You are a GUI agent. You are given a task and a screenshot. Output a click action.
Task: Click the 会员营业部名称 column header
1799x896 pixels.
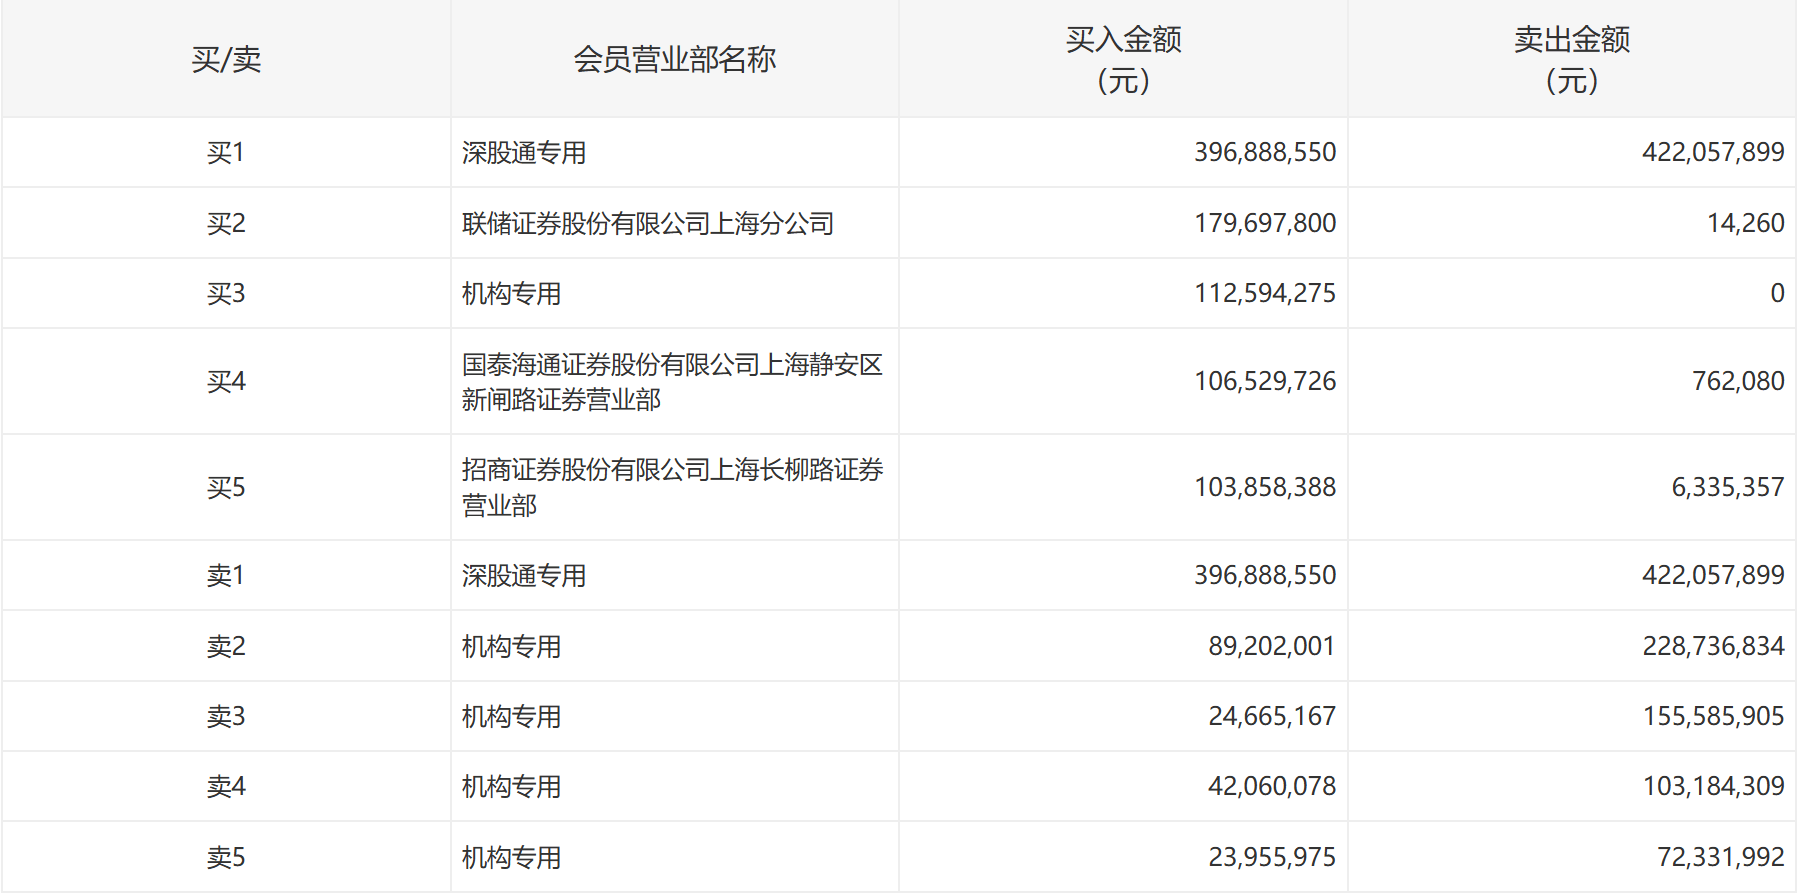point(674,60)
